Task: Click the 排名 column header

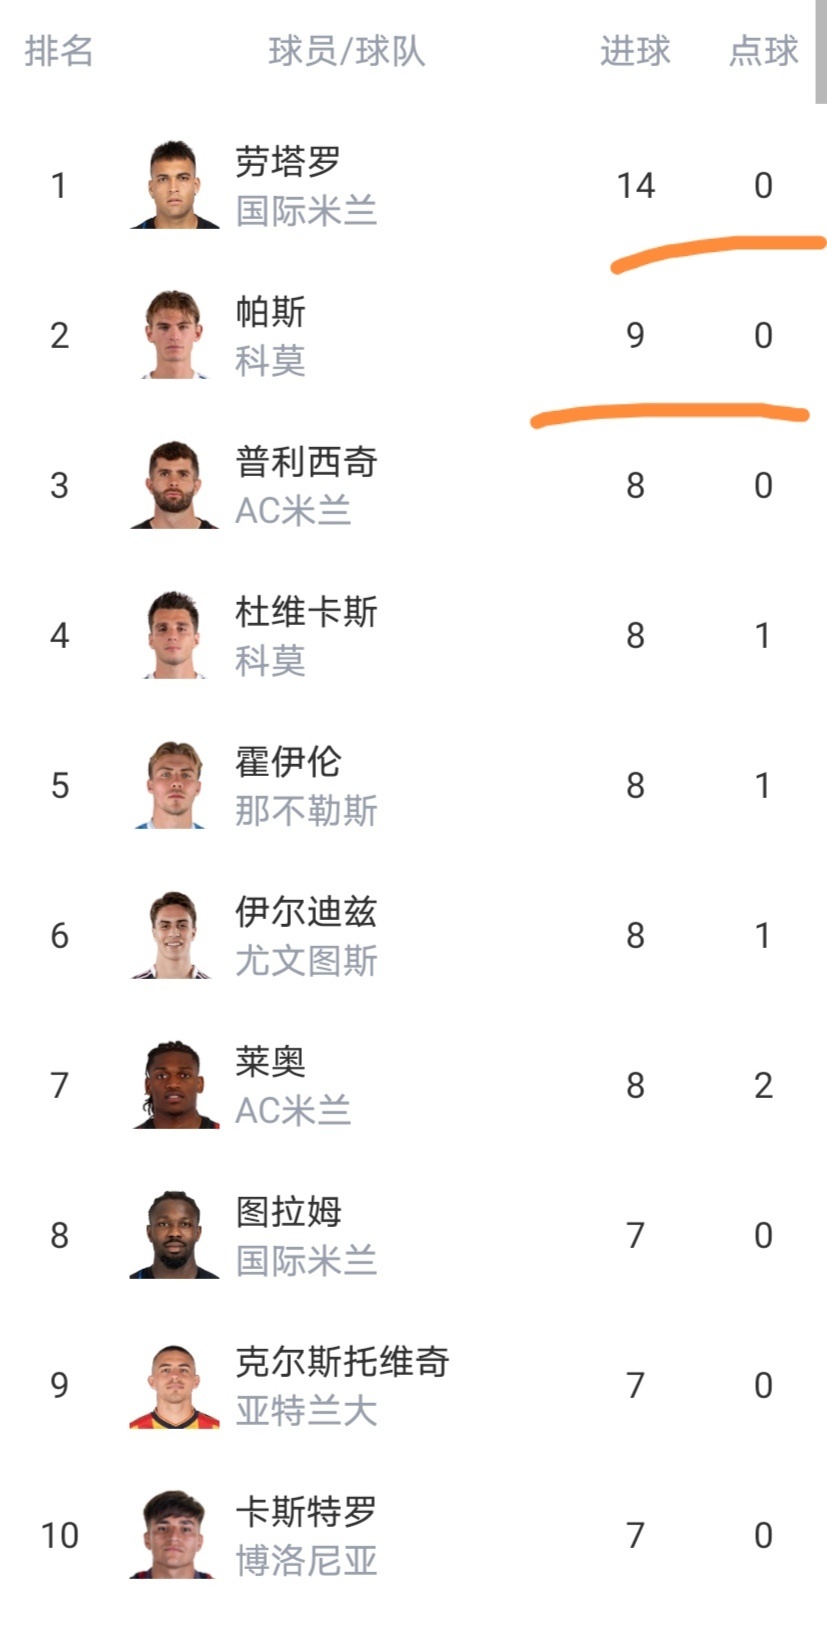Action: [59, 51]
